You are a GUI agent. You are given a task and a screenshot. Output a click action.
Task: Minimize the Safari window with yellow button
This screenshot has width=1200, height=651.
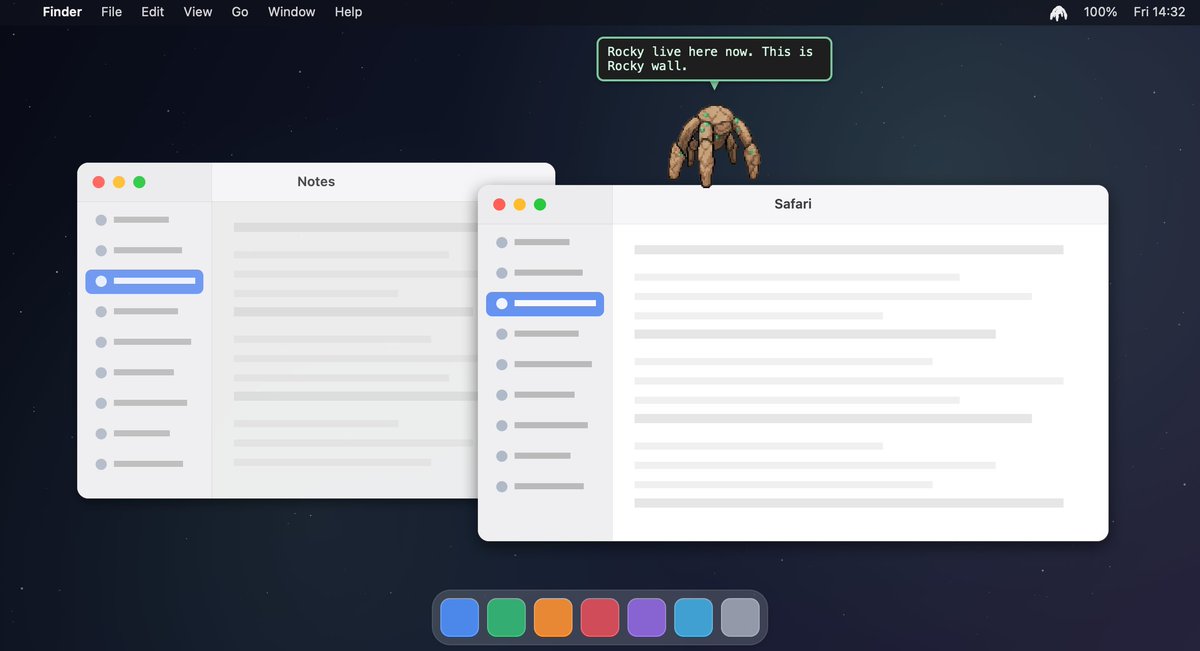pyautogui.click(x=519, y=204)
